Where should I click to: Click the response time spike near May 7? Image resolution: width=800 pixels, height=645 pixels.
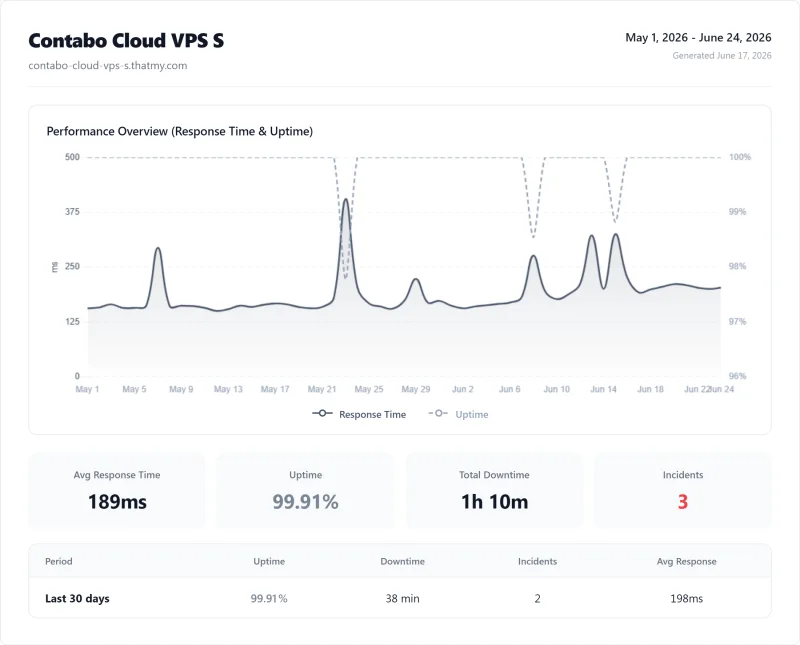pos(158,249)
